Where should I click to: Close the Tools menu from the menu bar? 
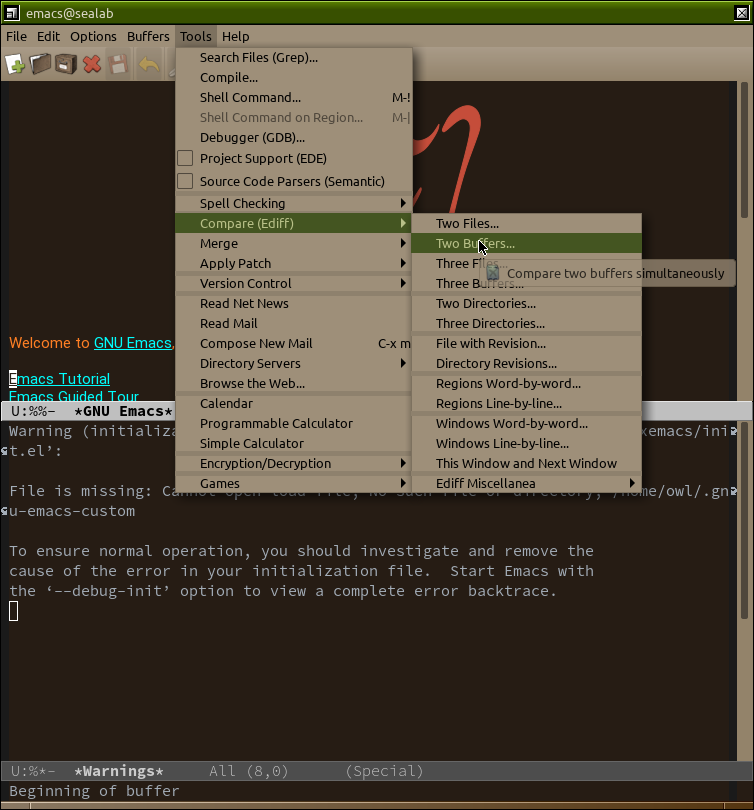coord(196,37)
